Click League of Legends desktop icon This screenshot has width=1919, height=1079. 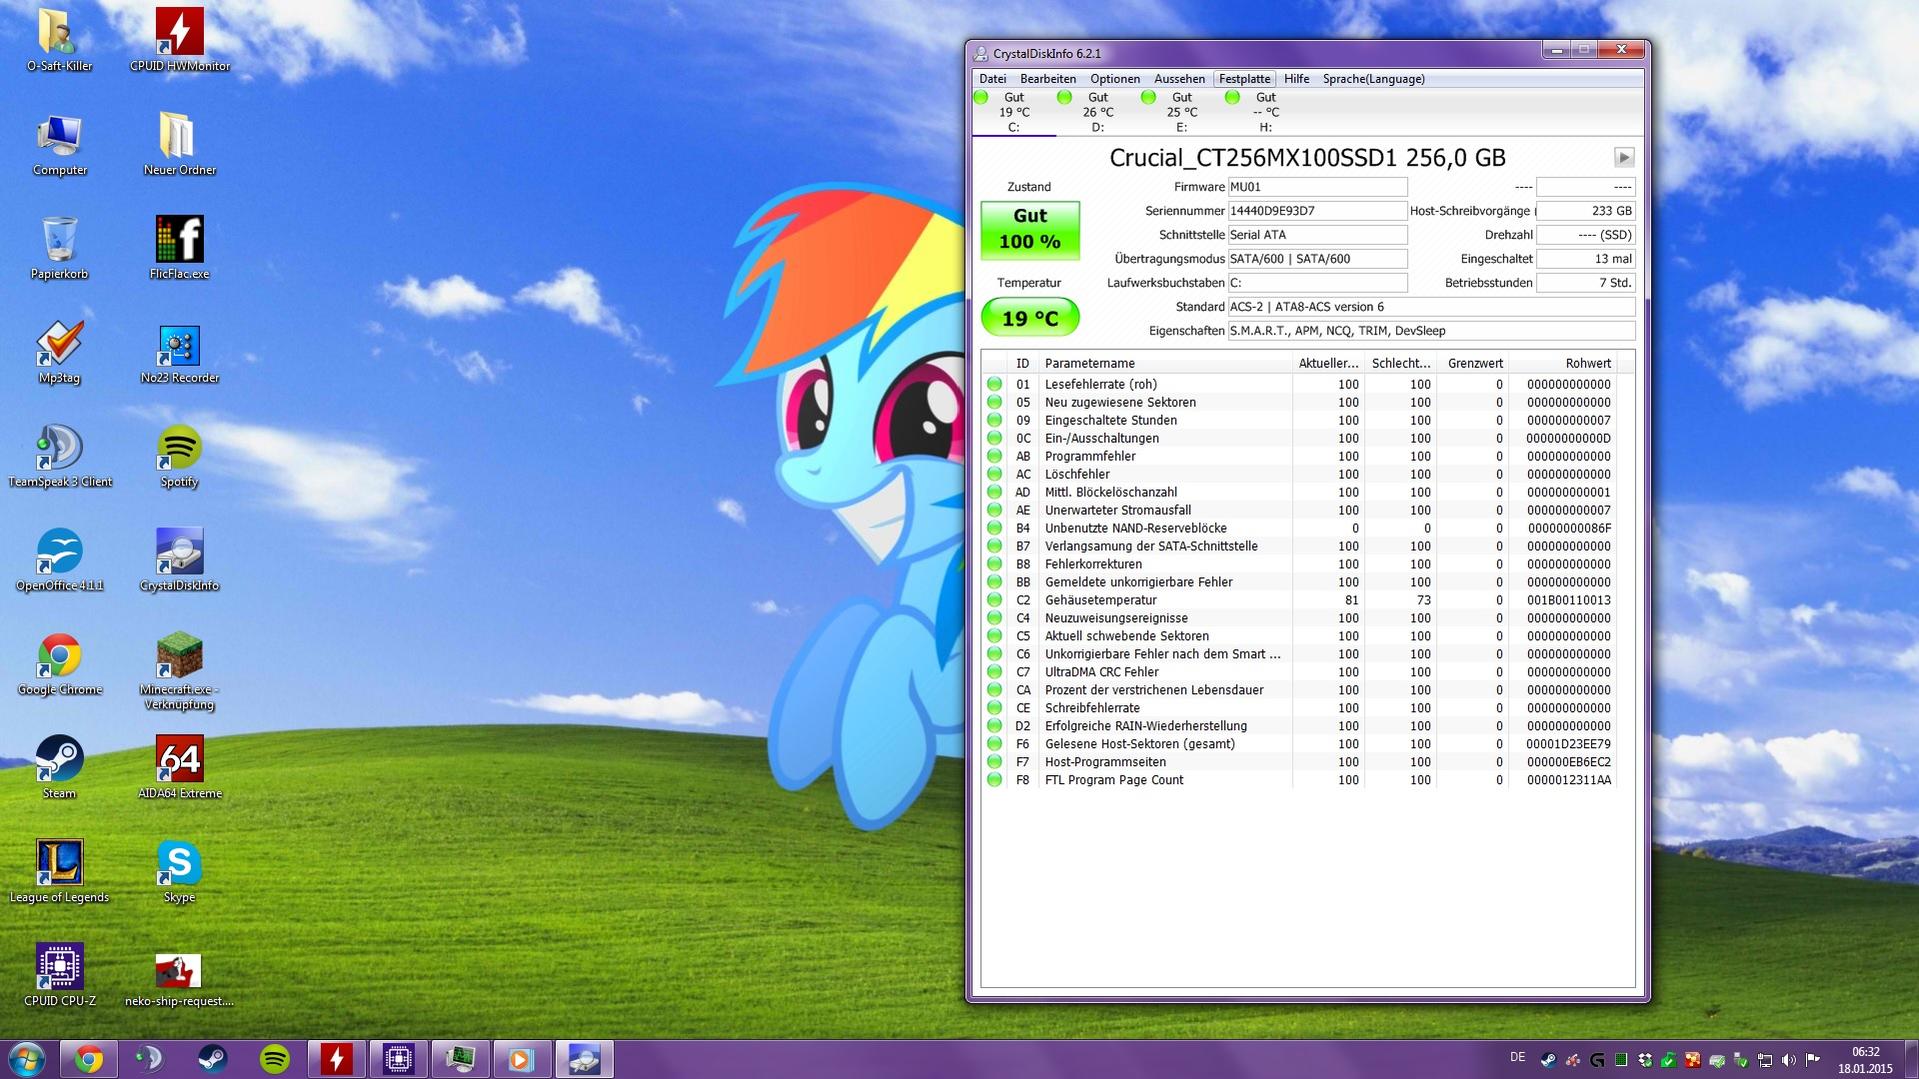pyautogui.click(x=59, y=872)
